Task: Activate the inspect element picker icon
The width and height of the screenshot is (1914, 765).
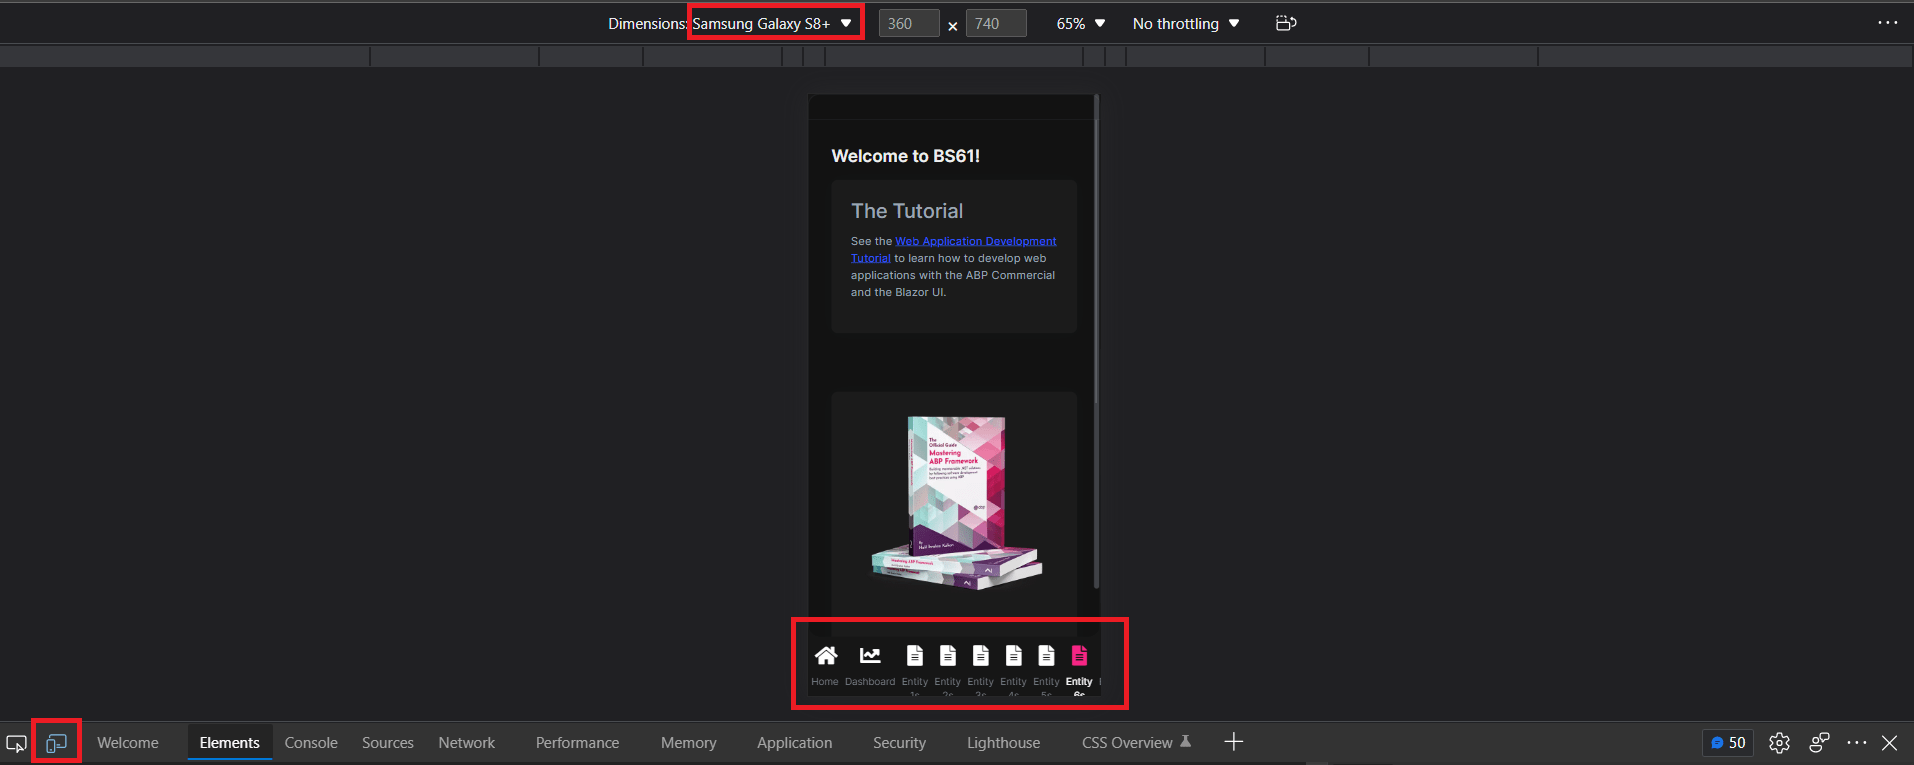Action: 17,743
